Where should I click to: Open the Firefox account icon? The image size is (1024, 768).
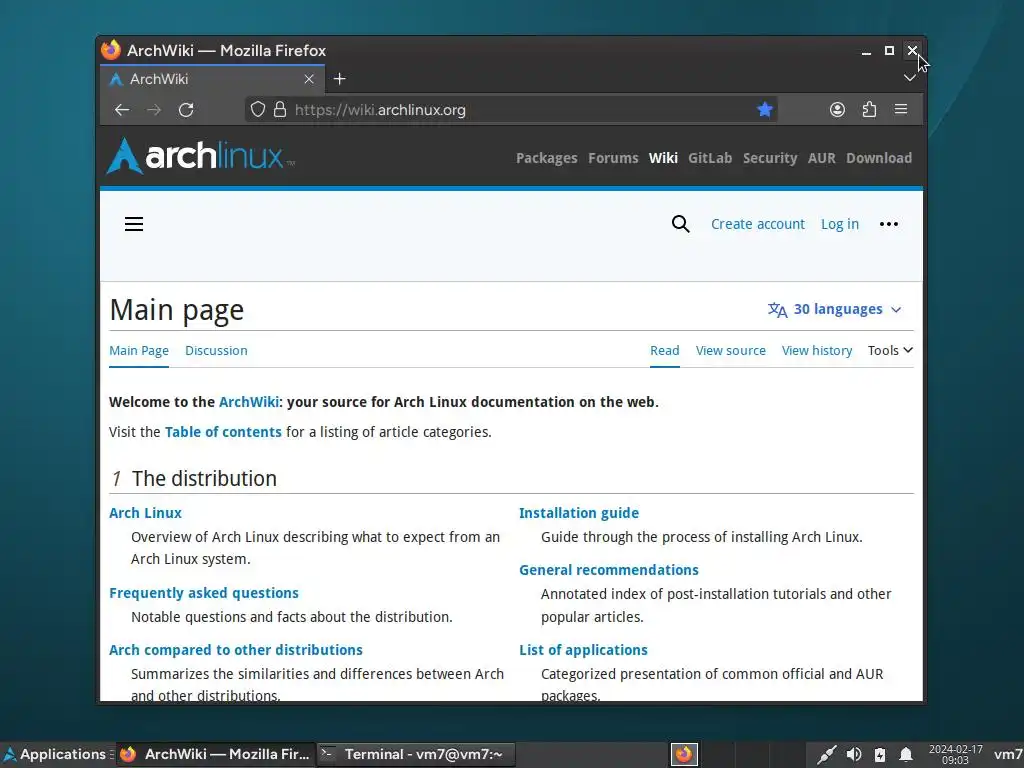[837, 109]
